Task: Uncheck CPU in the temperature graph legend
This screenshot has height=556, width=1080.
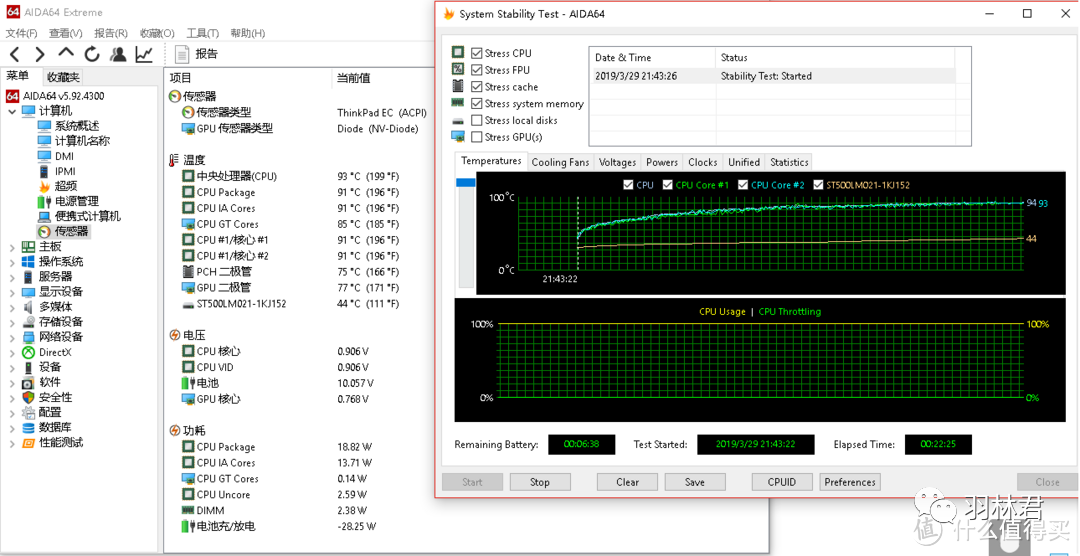Action: tap(627, 185)
